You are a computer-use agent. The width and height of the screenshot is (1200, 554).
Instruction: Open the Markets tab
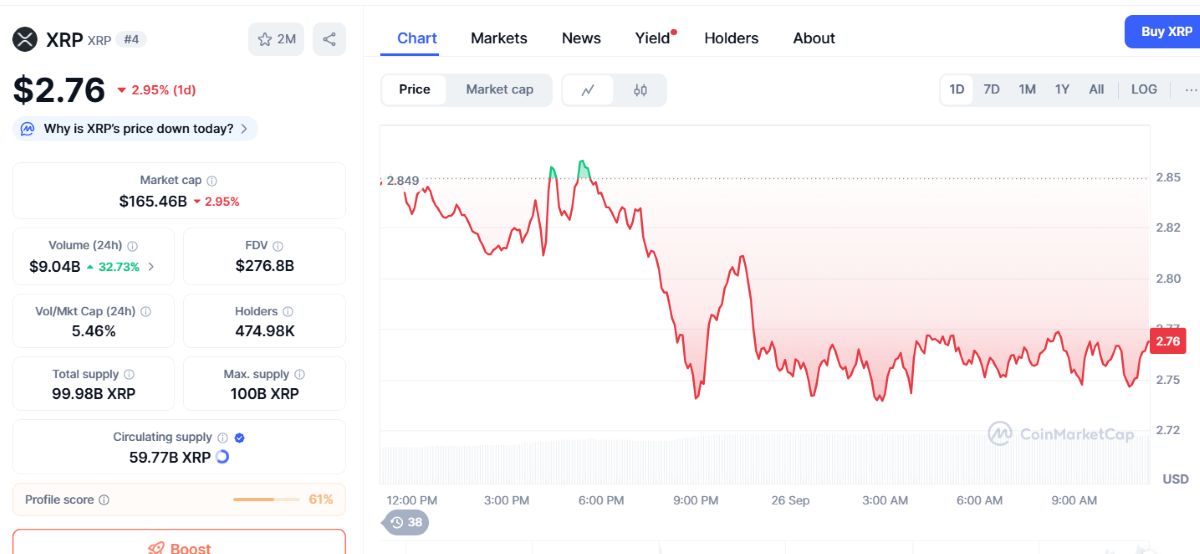[499, 38]
